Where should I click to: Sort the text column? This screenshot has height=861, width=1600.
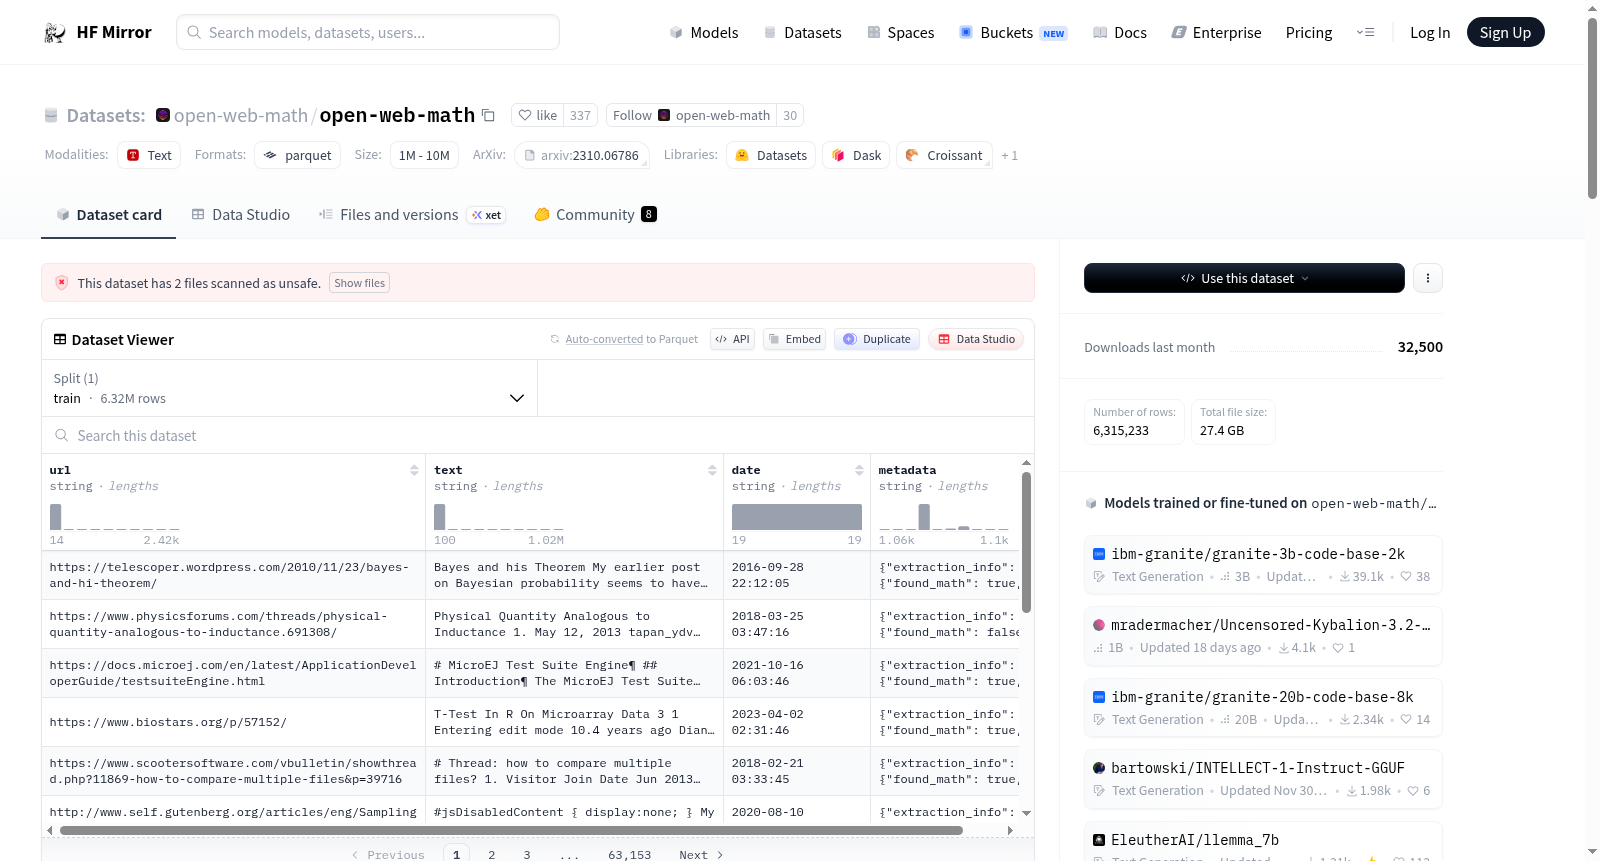pos(712,470)
